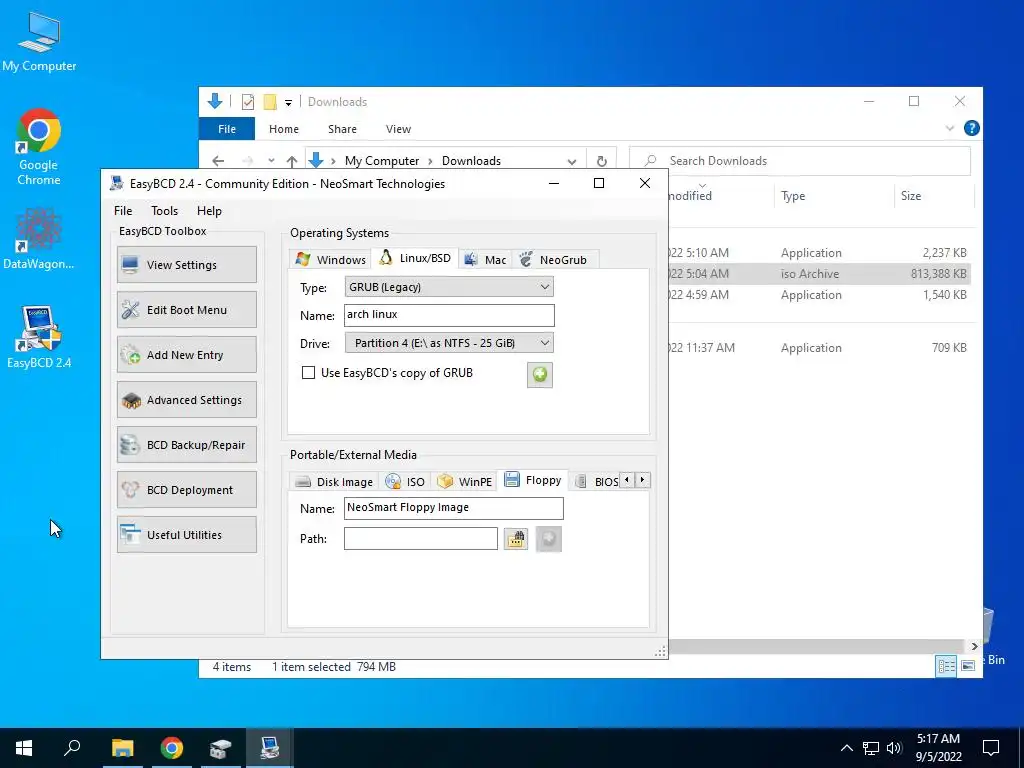Click the green add Linux entry button
The width and height of the screenshot is (1024, 768).
coord(539,375)
